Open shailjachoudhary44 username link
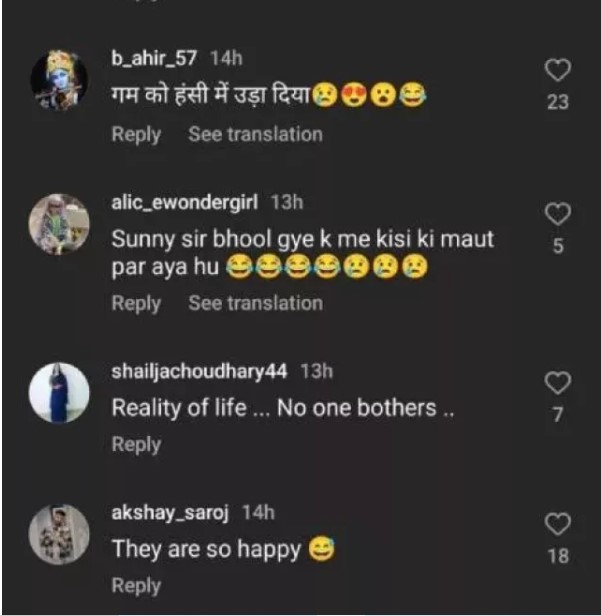601x616 pixels. pos(200,372)
